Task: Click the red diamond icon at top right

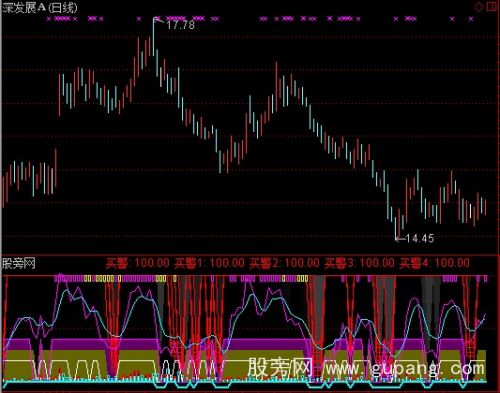Action: pos(479,7)
